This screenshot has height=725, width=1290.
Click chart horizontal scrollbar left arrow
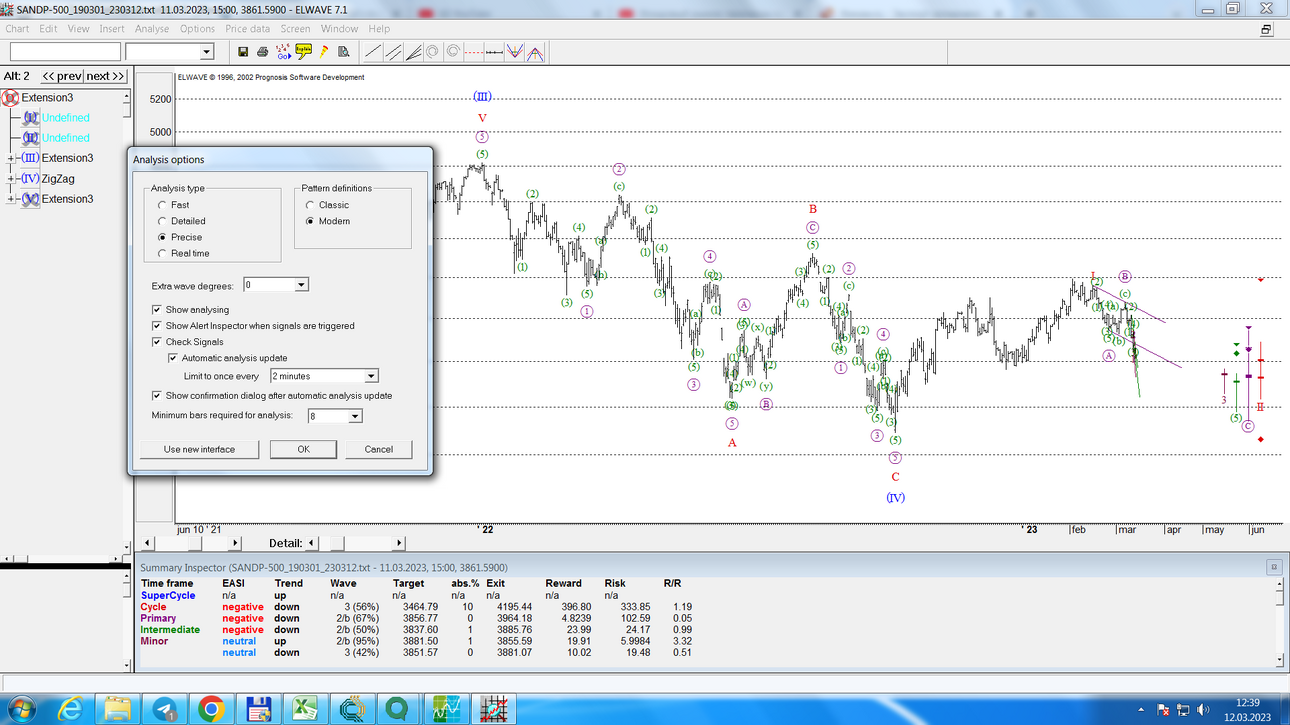[x=148, y=543]
